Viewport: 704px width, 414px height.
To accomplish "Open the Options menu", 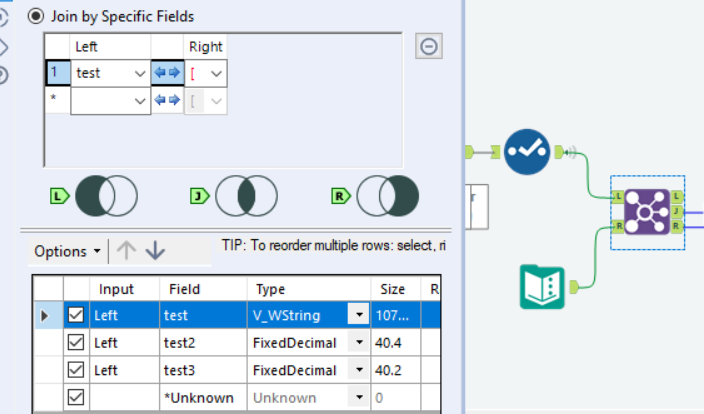I will pyautogui.click(x=67, y=251).
